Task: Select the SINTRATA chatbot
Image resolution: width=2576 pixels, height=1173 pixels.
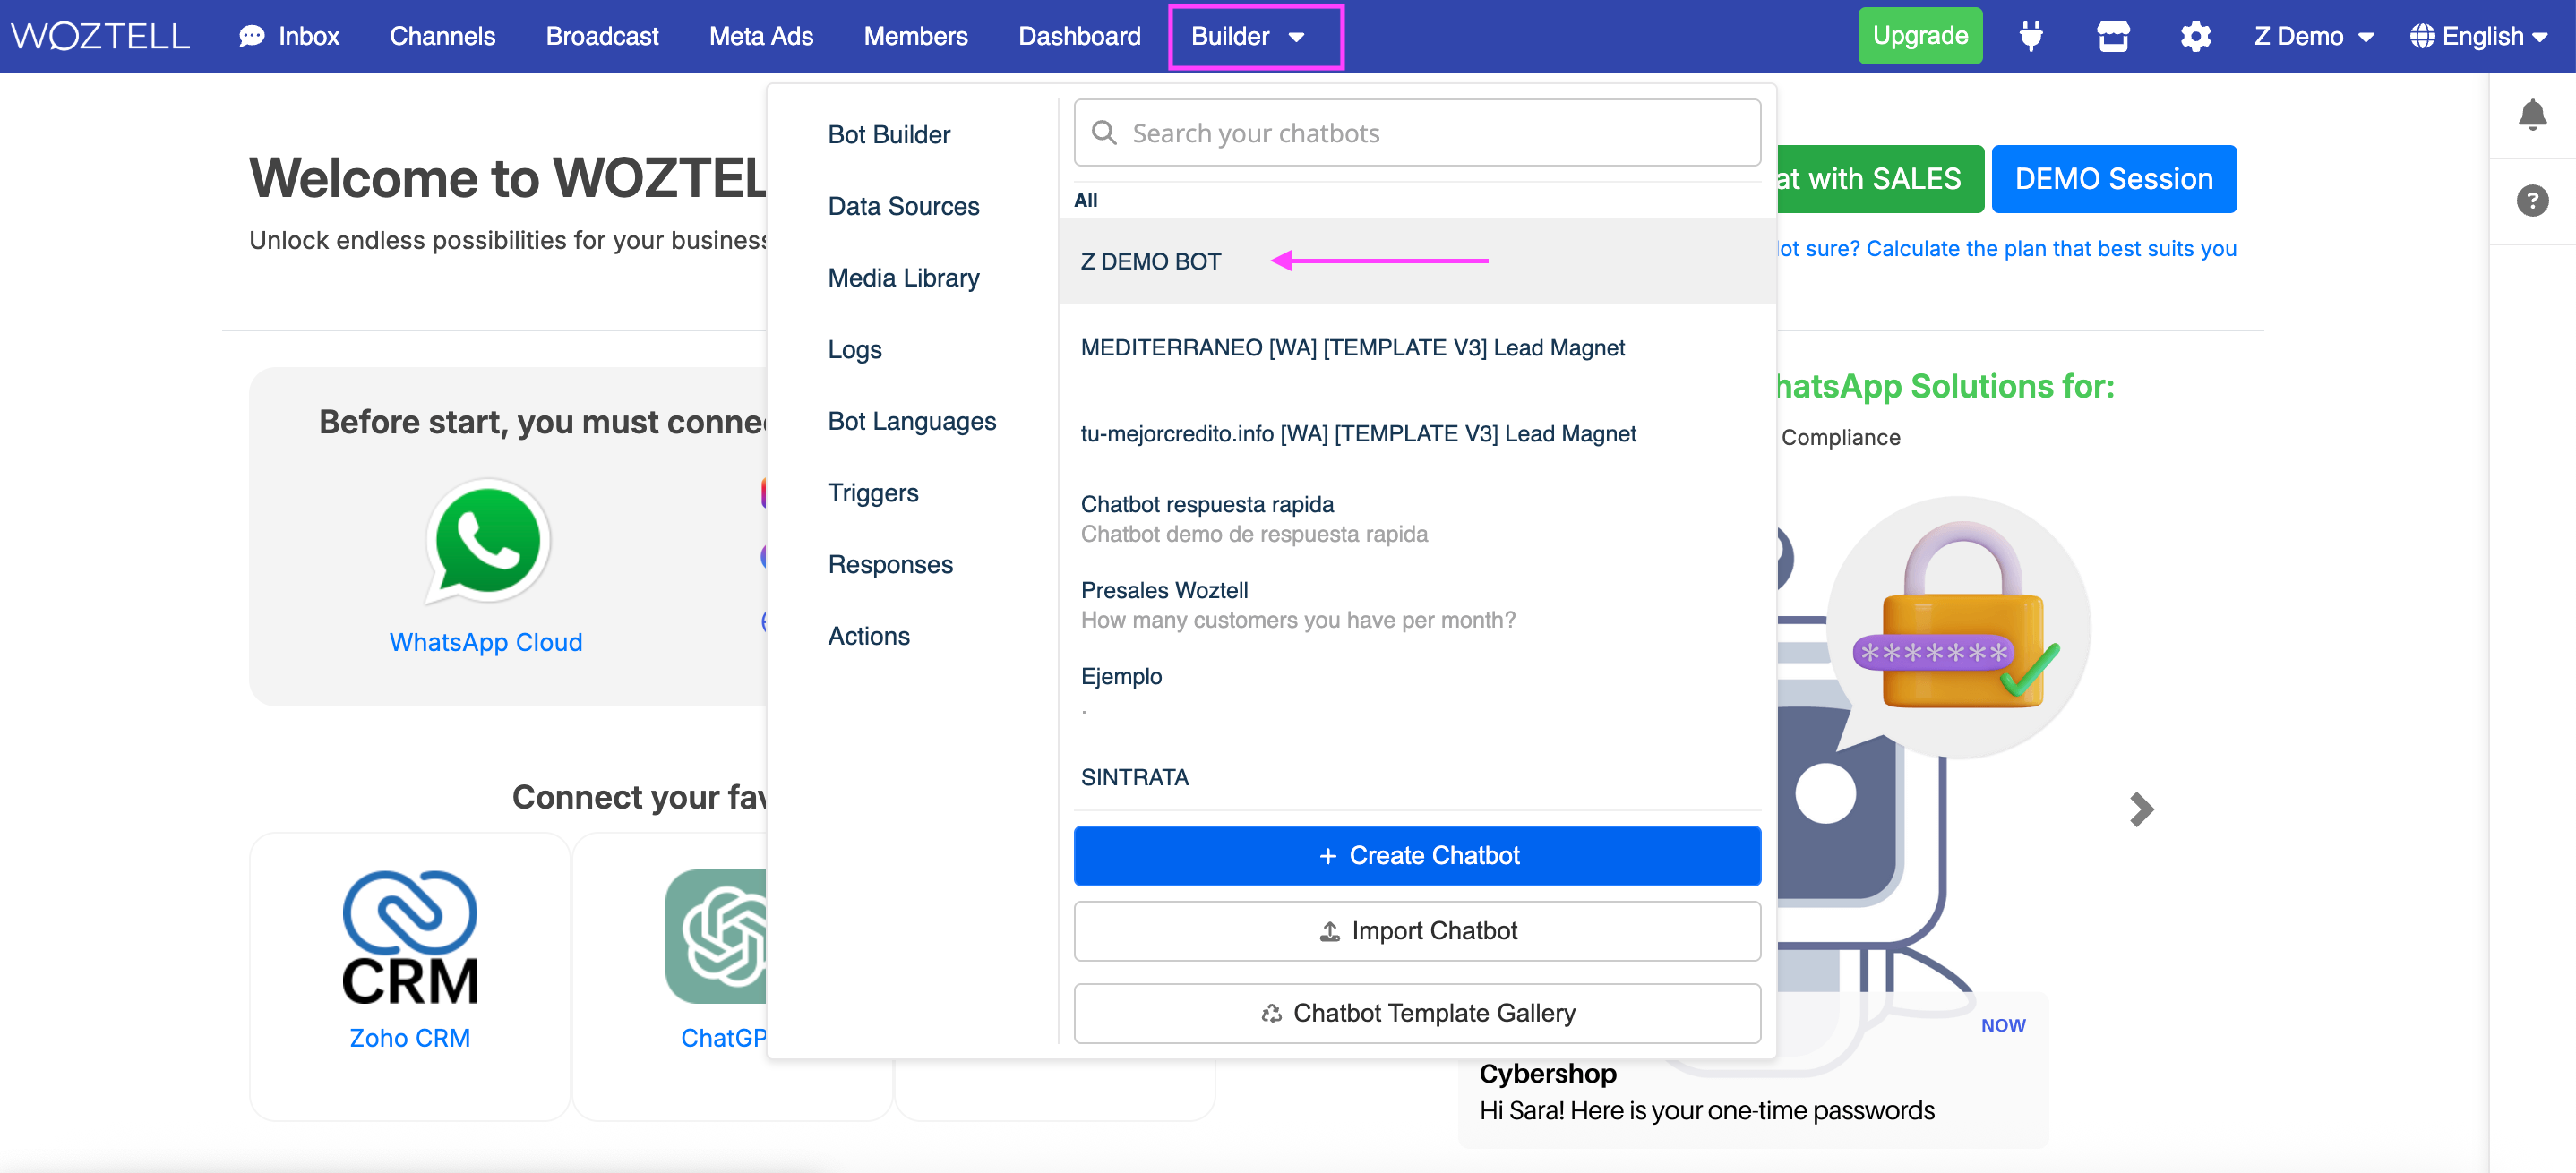Action: [x=1417, y=777]
